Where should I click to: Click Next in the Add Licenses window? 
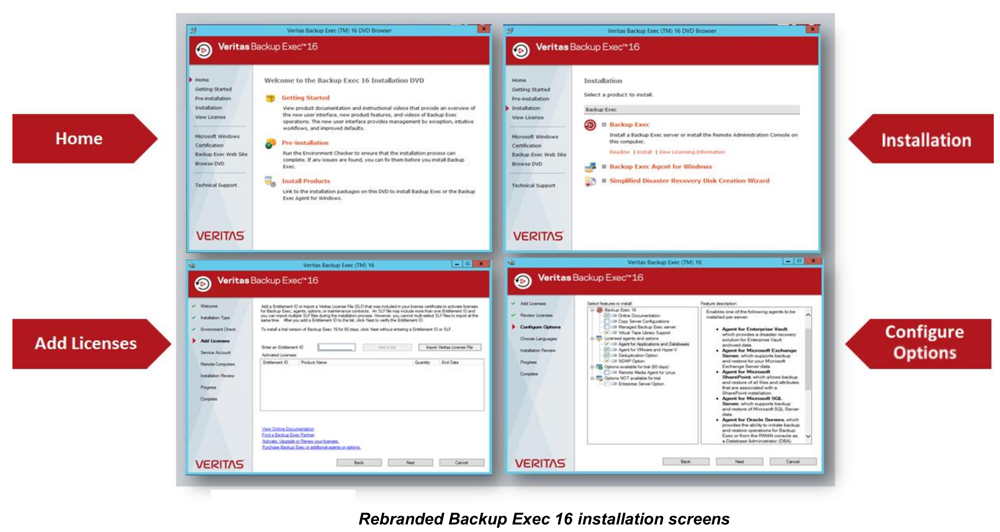[410, 462]
